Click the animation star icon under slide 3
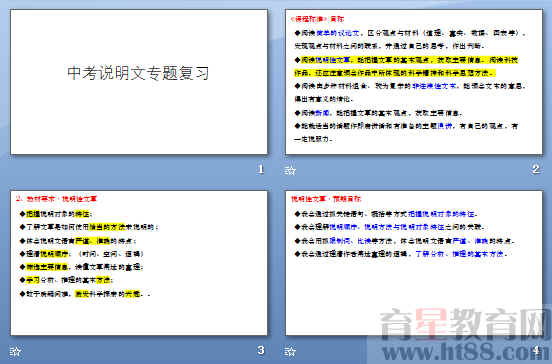This screenshot has height=364, width=552. pos(15,351)
